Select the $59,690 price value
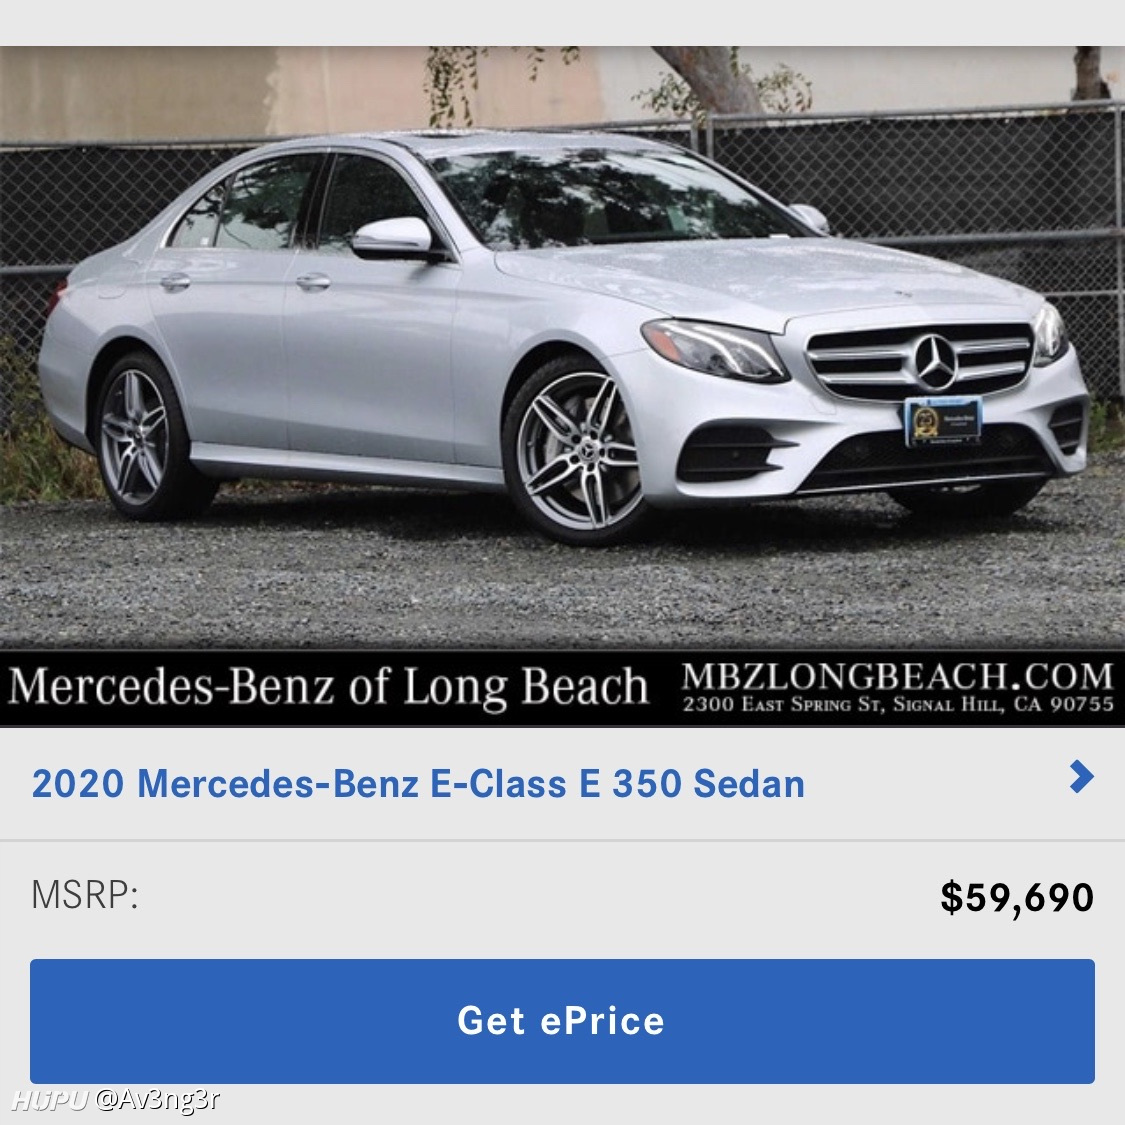Screen dimensions: 1125x1125 1017,897
